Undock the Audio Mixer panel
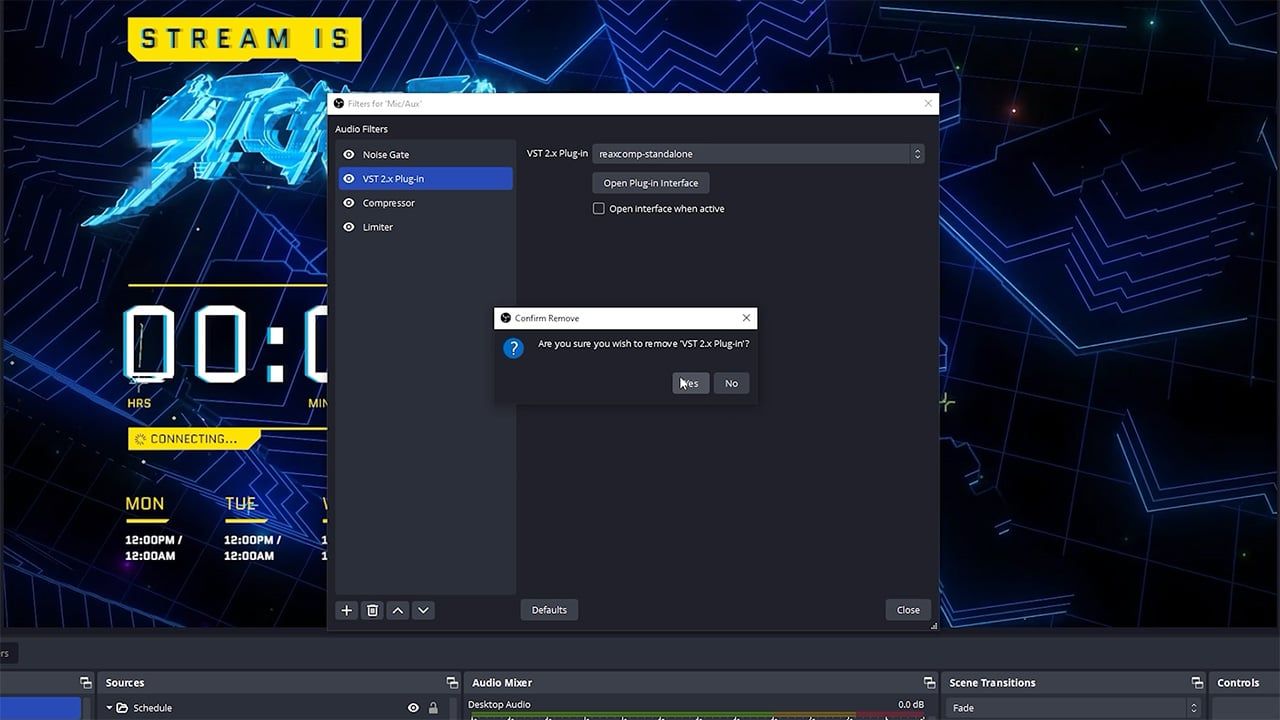 [929, 683]
